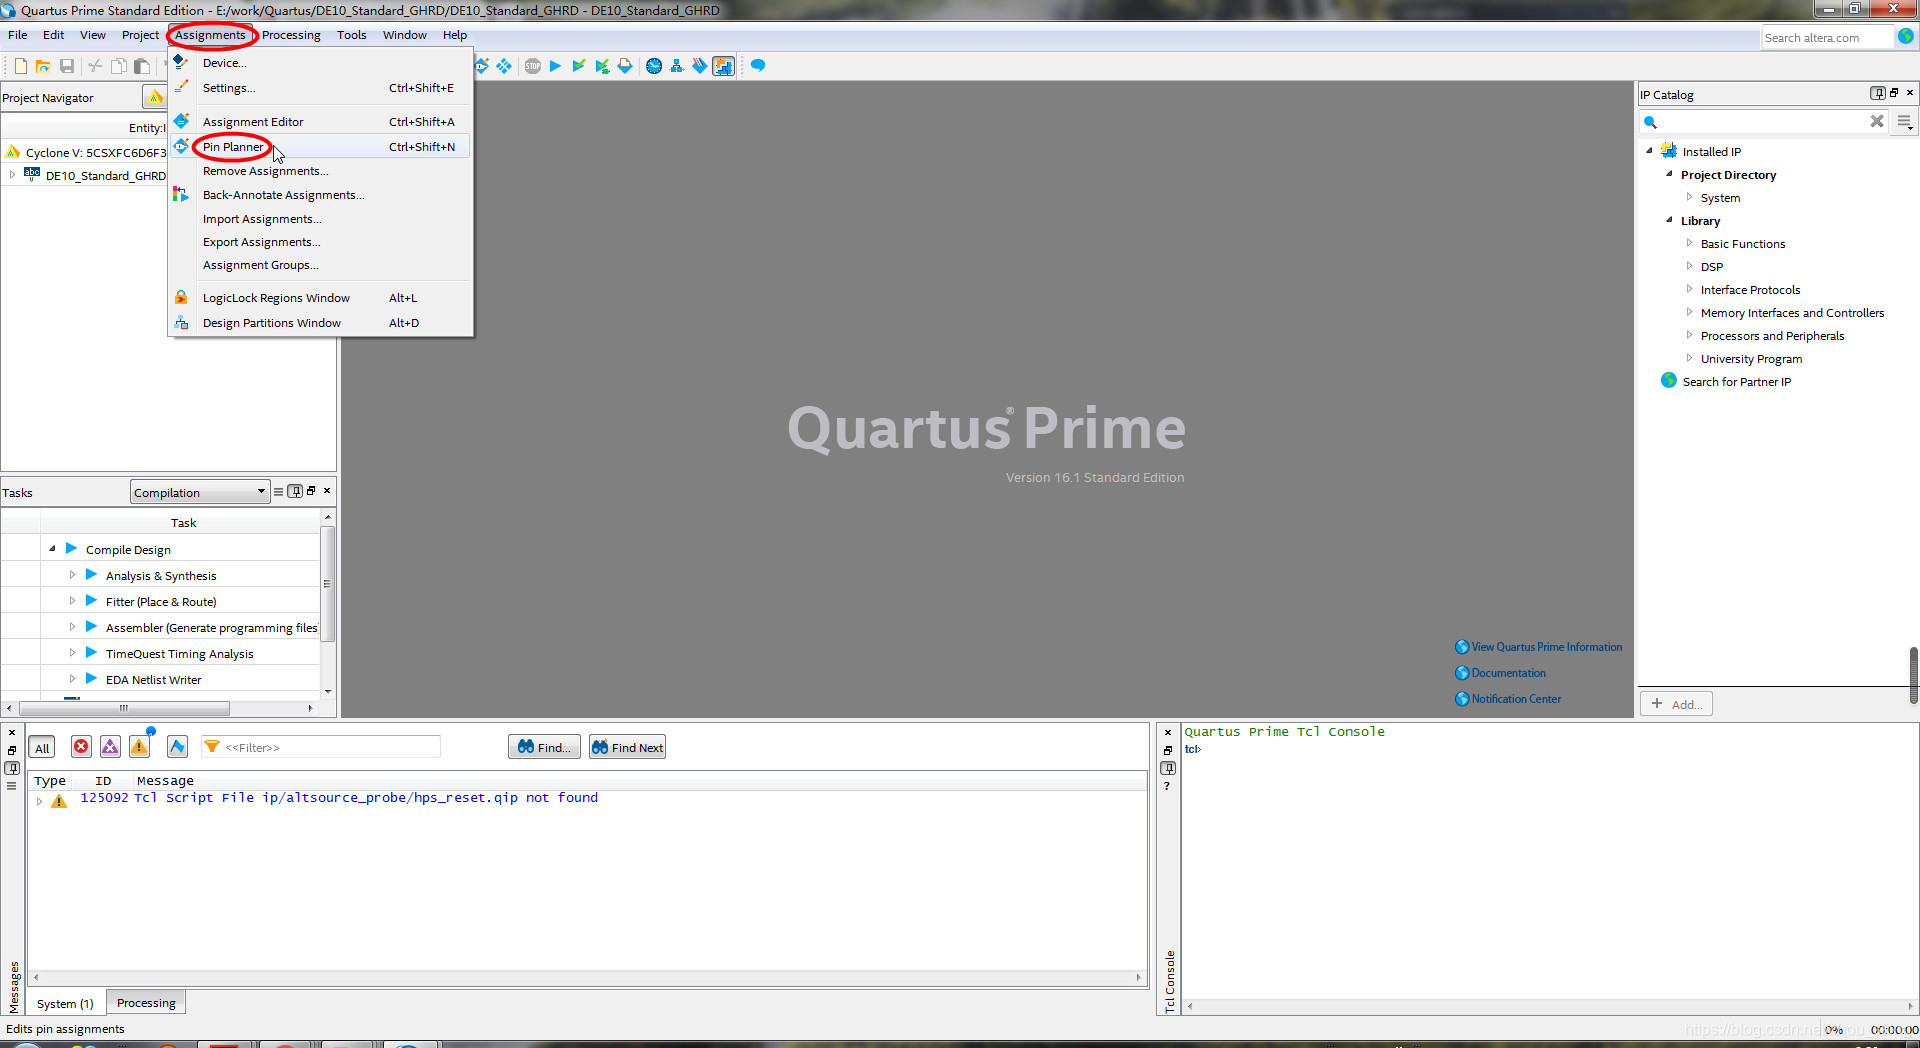Toggle the info flag messages filter
1920x1048 pixels.
(x=177, y=747)
